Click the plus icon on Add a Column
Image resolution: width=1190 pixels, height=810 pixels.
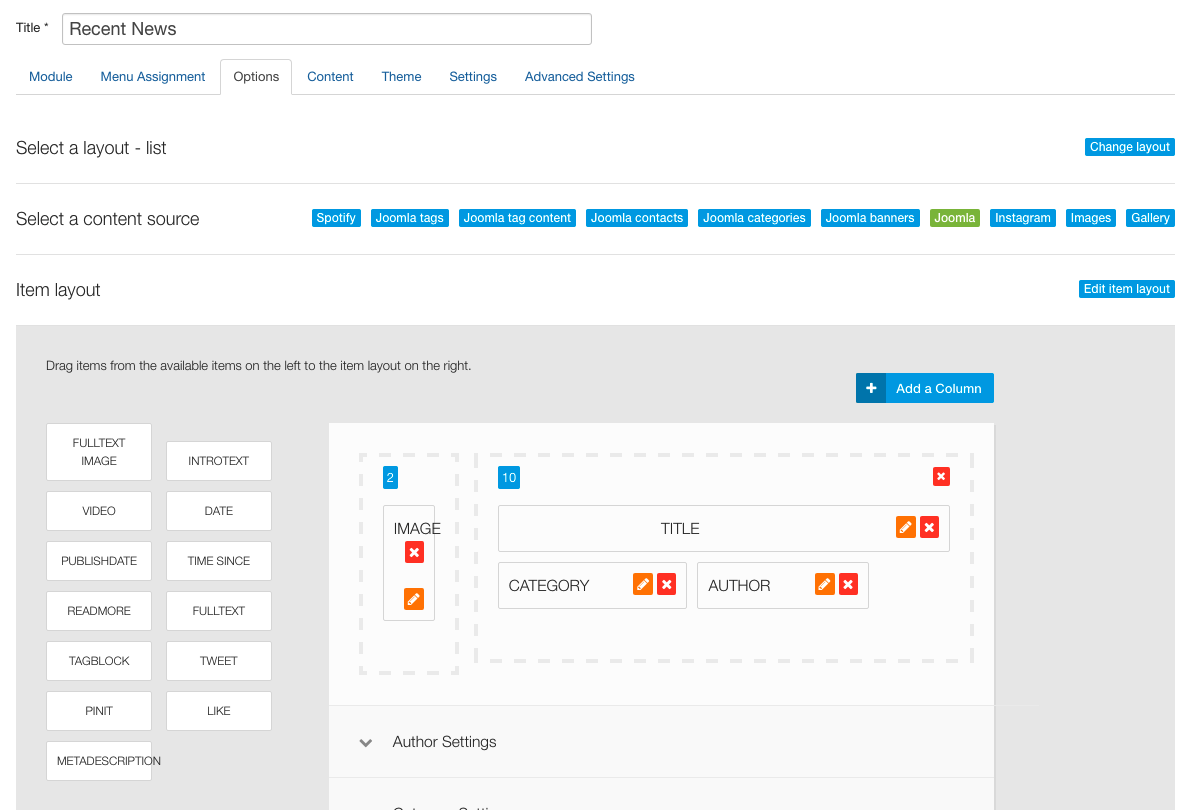point(871,388)
